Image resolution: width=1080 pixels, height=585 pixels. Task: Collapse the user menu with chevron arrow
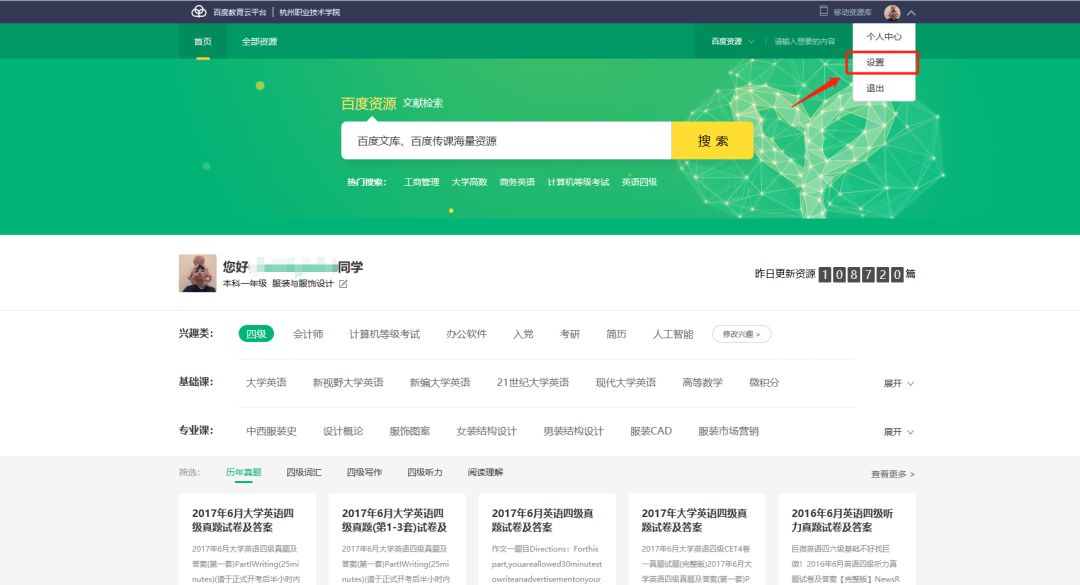tap(911, 12)
